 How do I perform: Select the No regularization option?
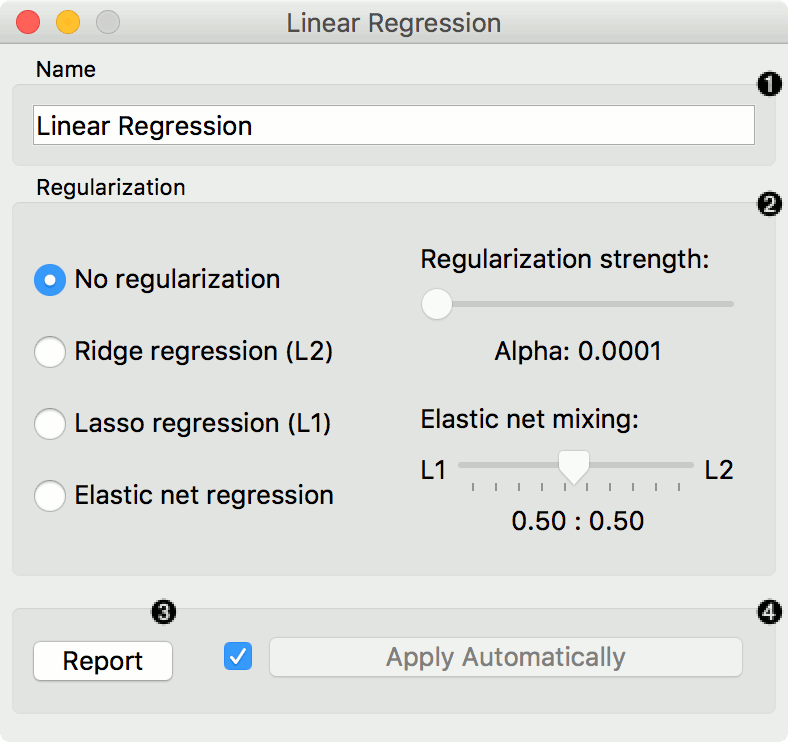pos(50,280)
